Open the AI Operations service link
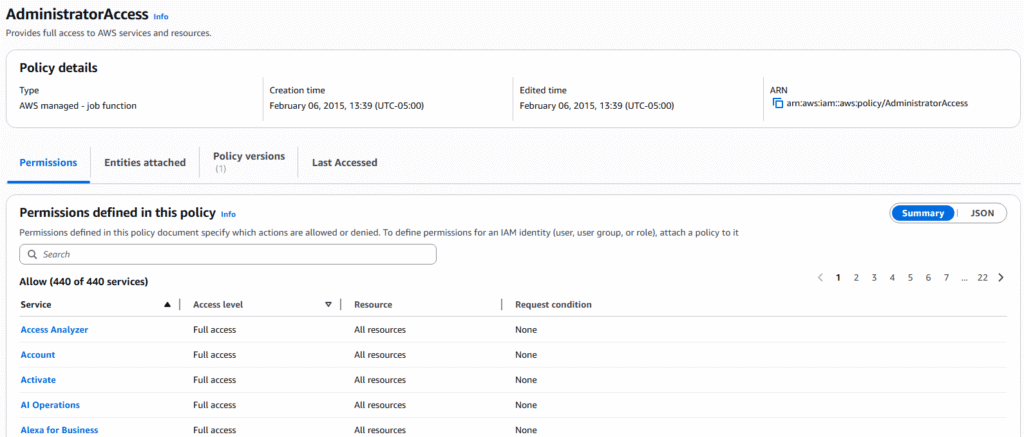Image resolution: width=1024 pixels, height=437 pixels. click(50, 405)
